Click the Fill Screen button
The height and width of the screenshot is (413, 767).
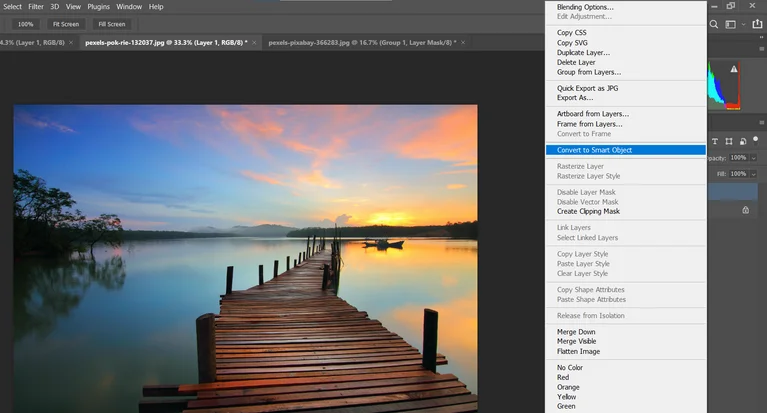[x=112, y=24]
